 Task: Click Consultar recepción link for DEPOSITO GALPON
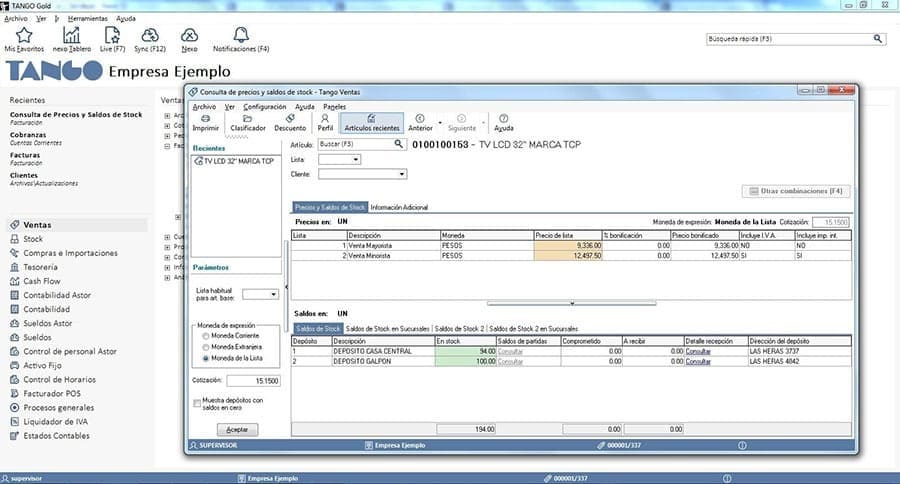[698, 362]
